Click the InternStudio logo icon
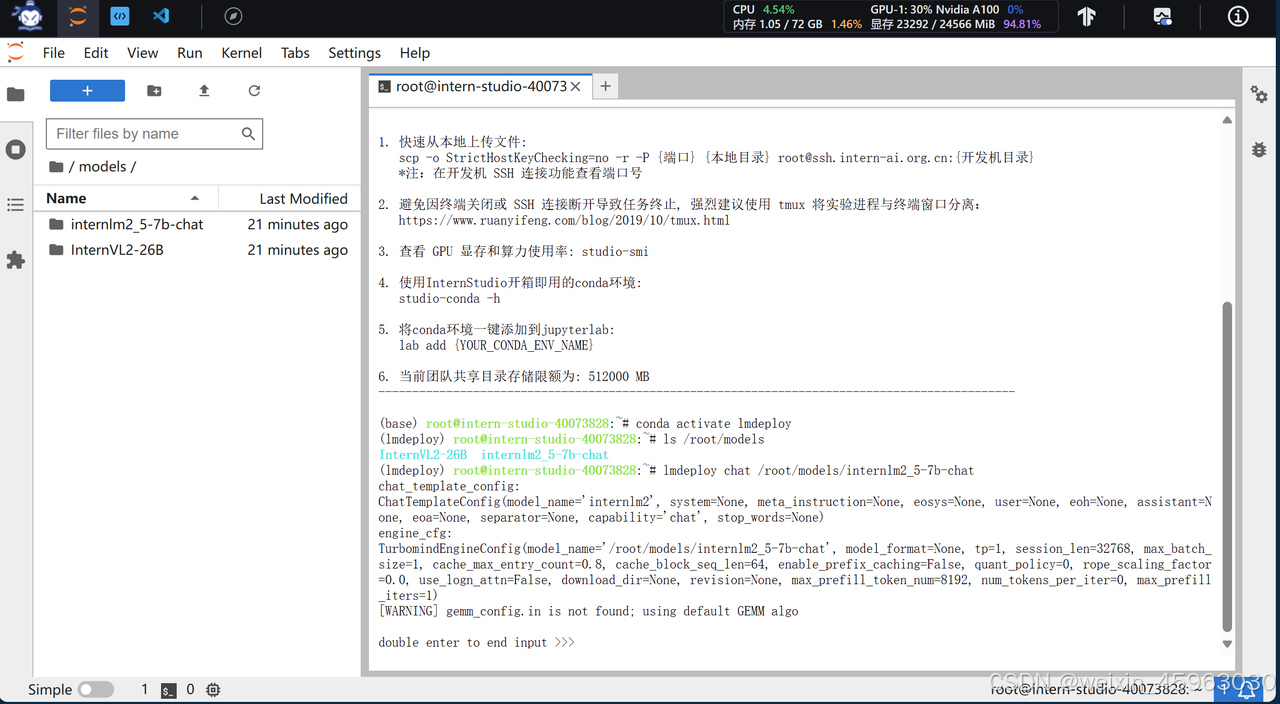Viewport: 1280px width, 704px height. [x=28, y=17]
